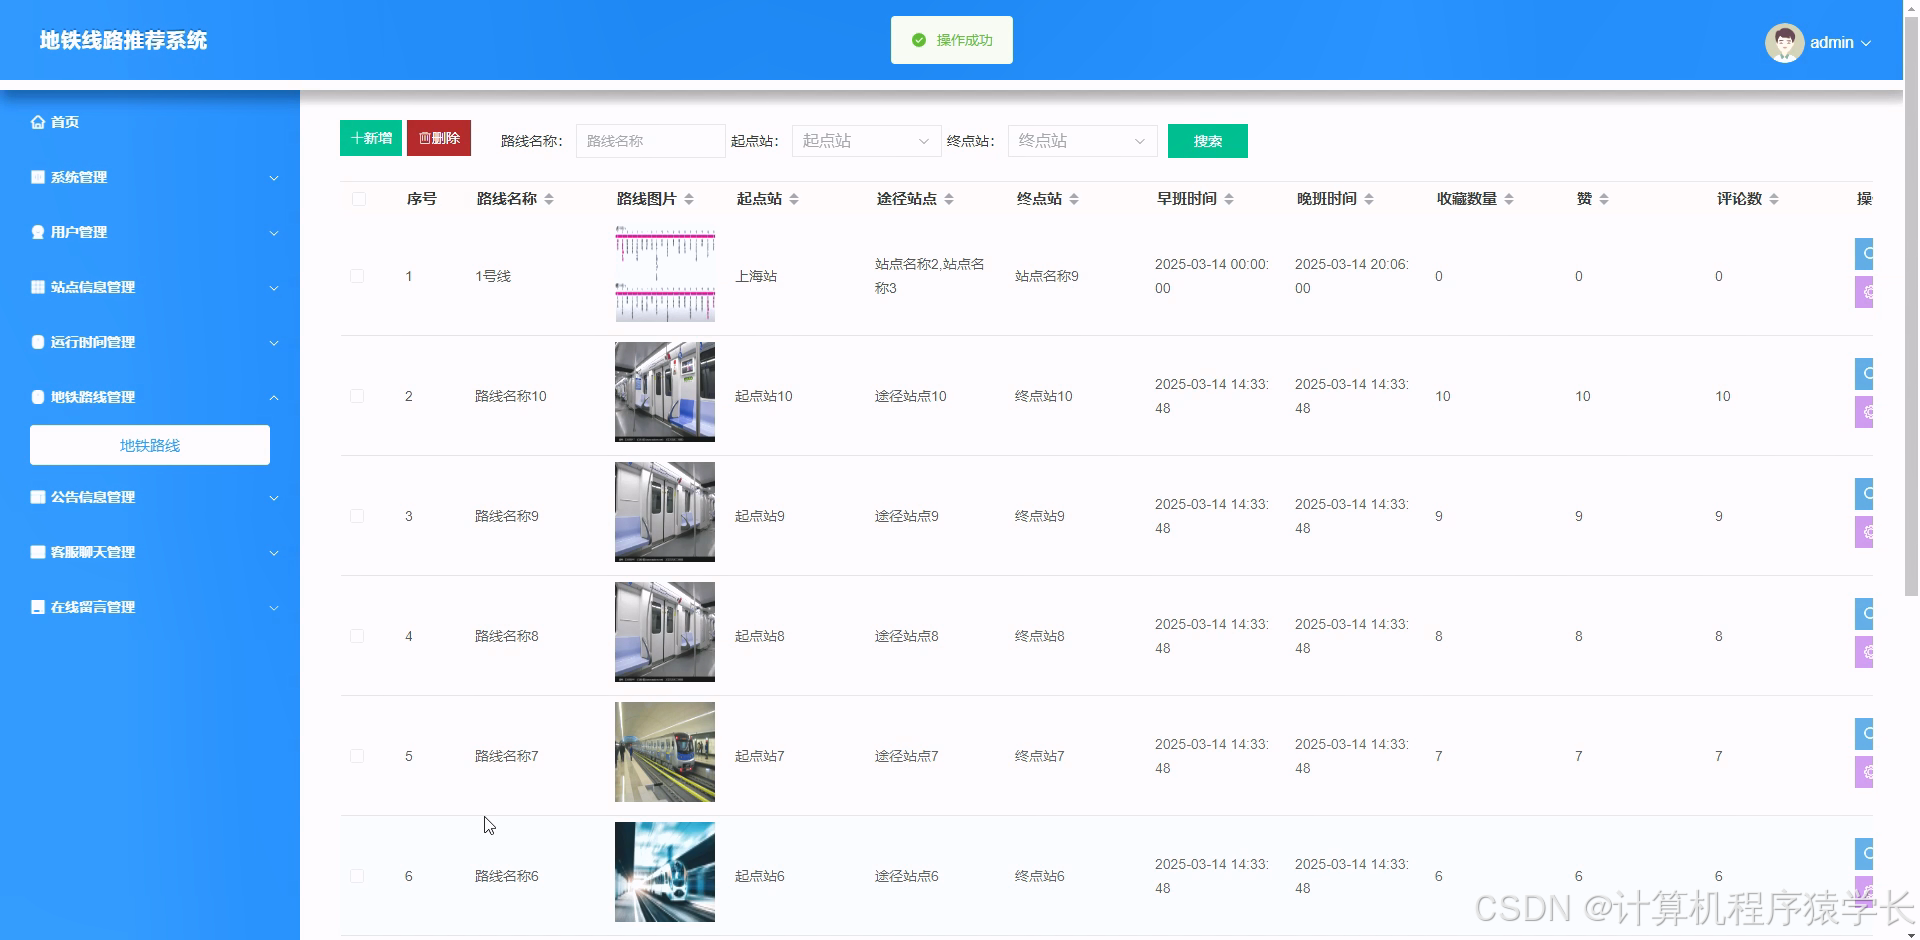Click the 地铁线路推荐系统 title
The height and width of the screenshot is (940, 1920).
124,40
